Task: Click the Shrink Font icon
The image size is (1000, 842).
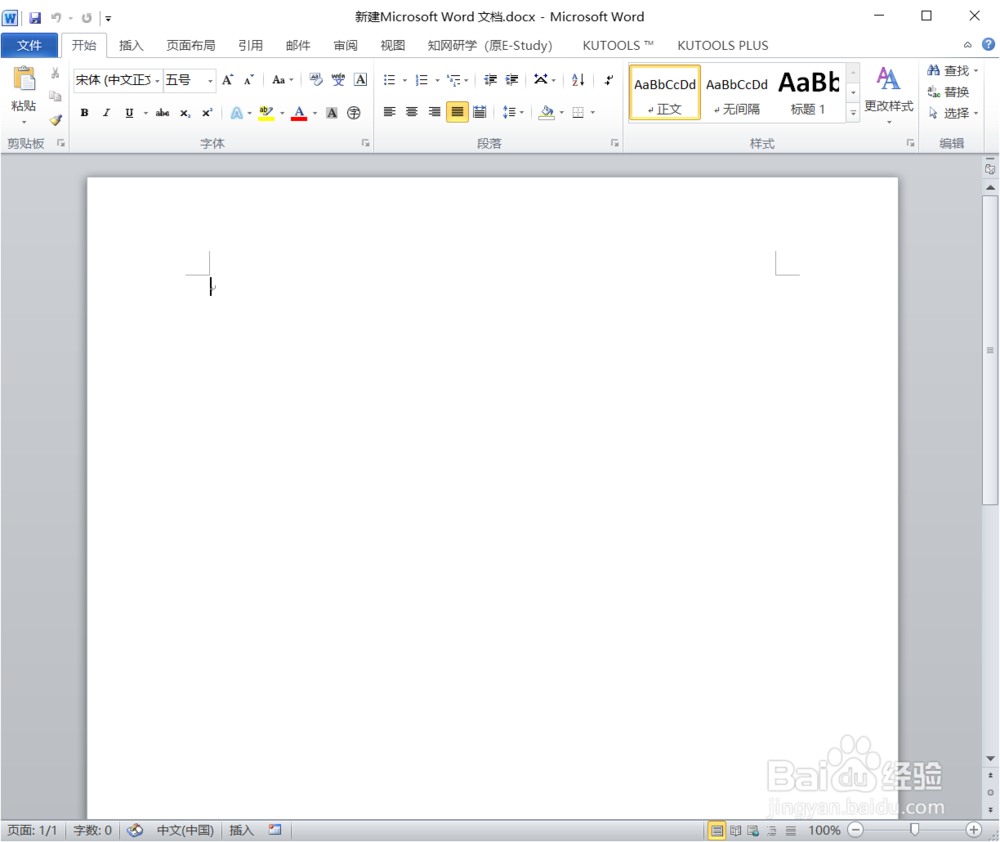Action: click(249, 80)
